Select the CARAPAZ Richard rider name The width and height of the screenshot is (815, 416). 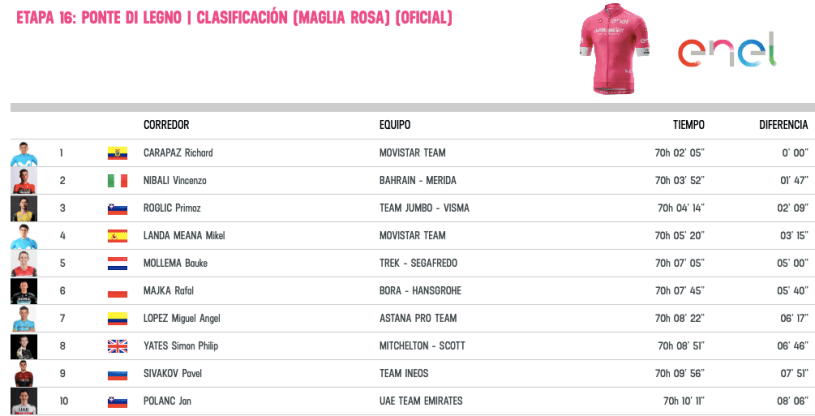[178, 153]
